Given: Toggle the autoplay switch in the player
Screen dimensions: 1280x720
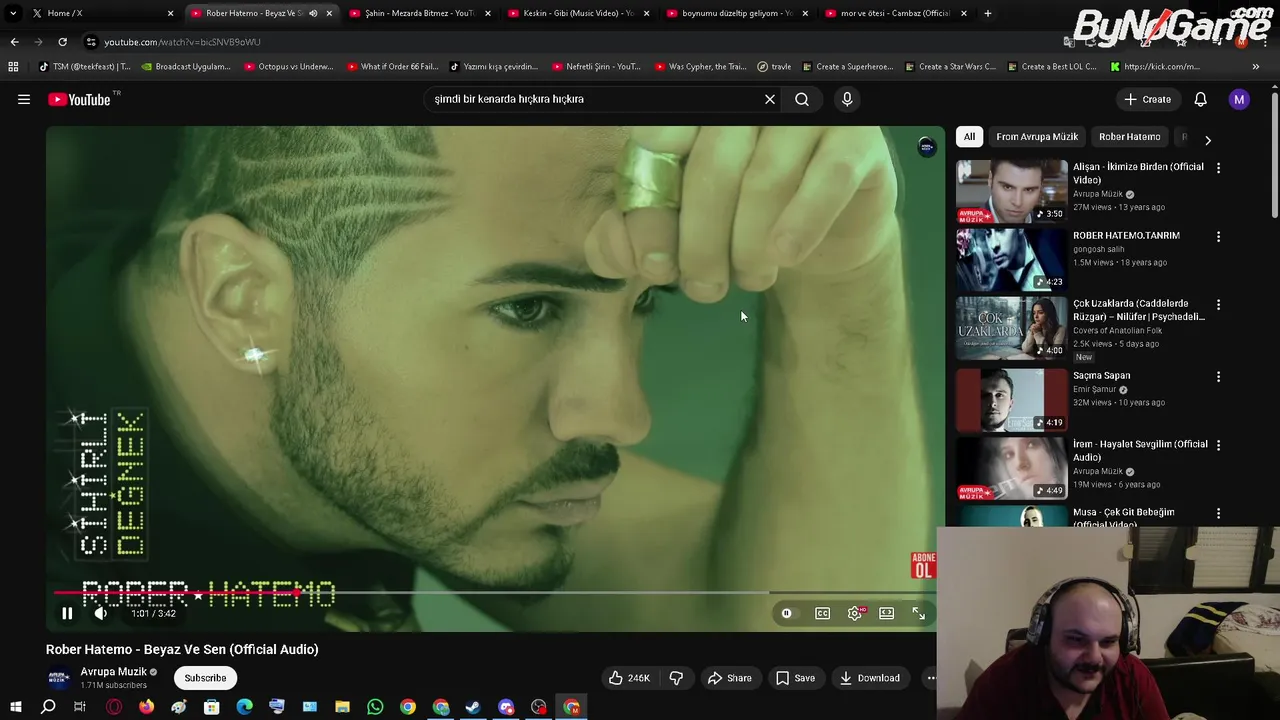Looking at the screenshot, I should [787, 613].
